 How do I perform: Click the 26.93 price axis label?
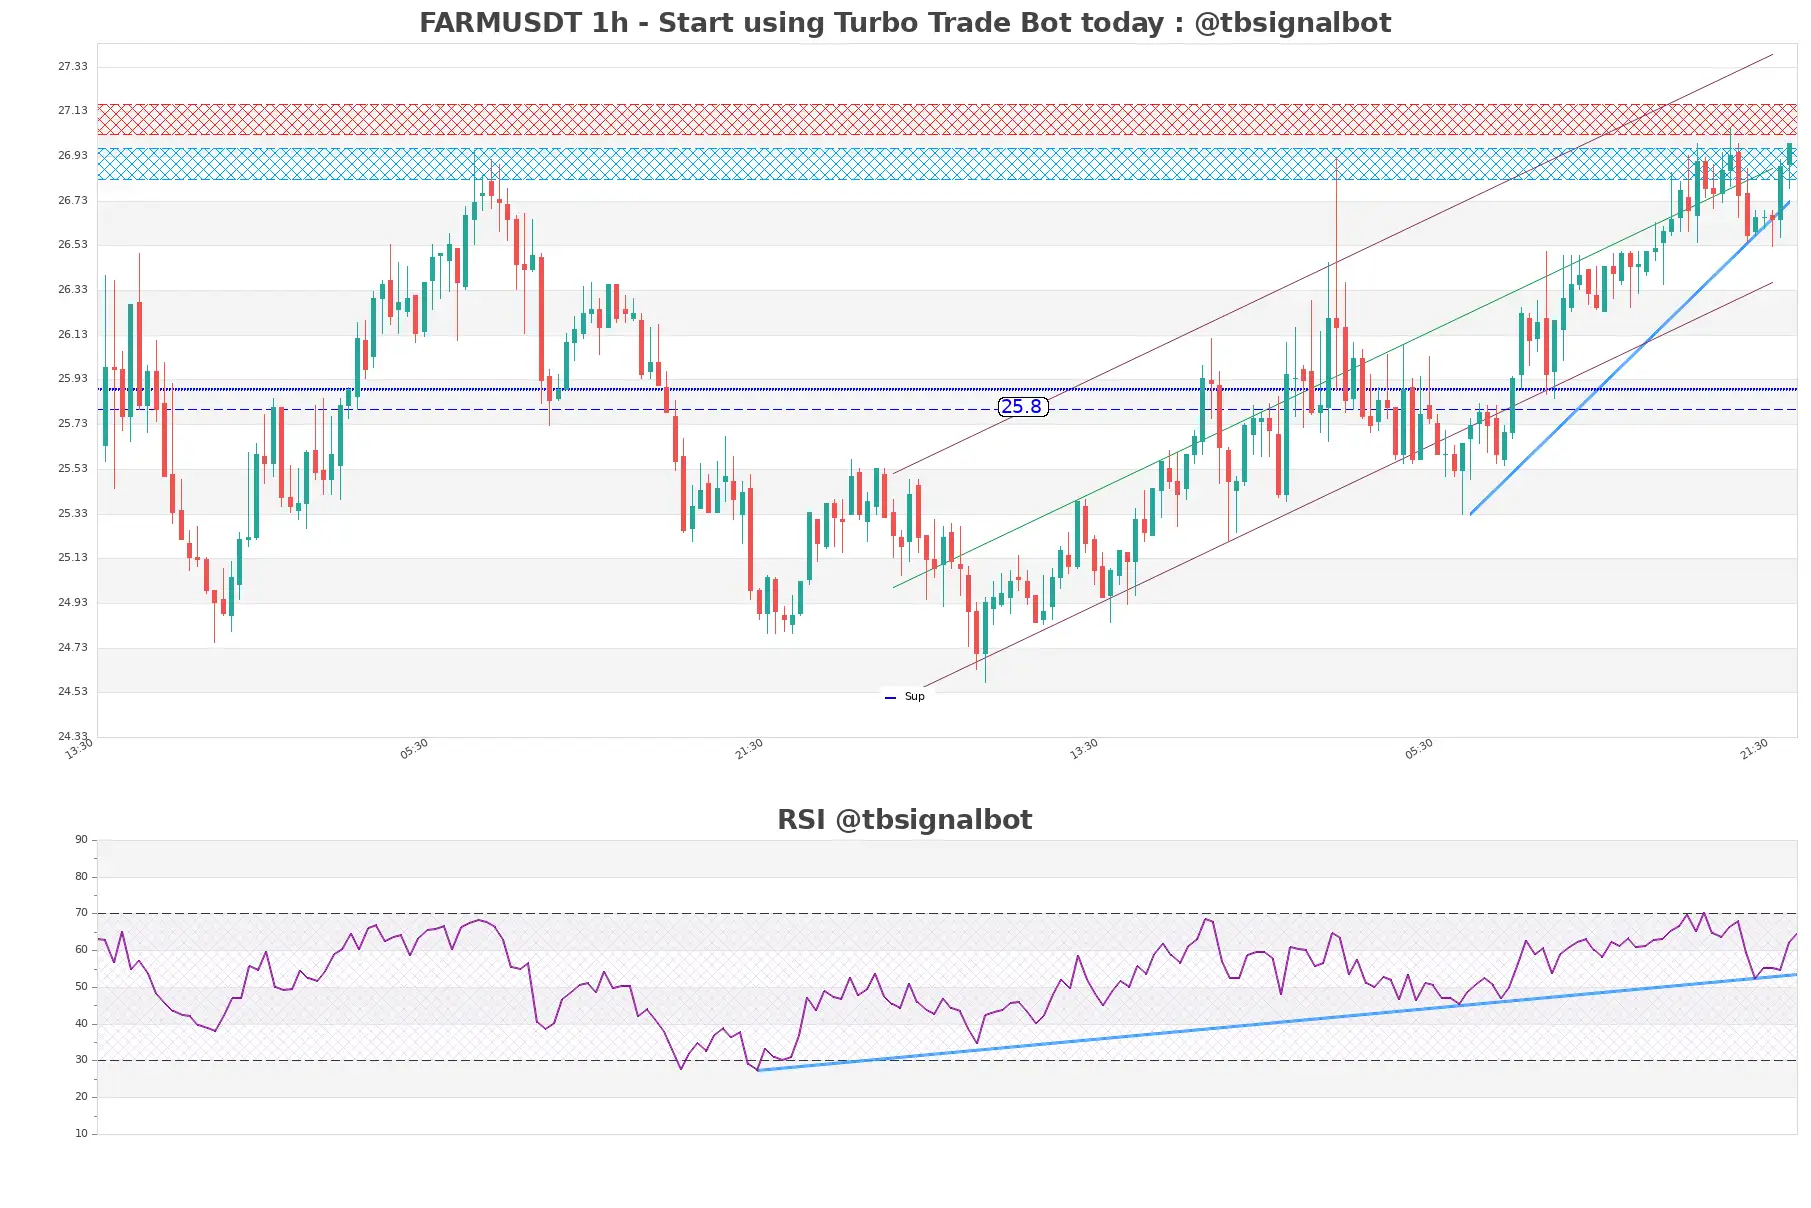point(72,156)
